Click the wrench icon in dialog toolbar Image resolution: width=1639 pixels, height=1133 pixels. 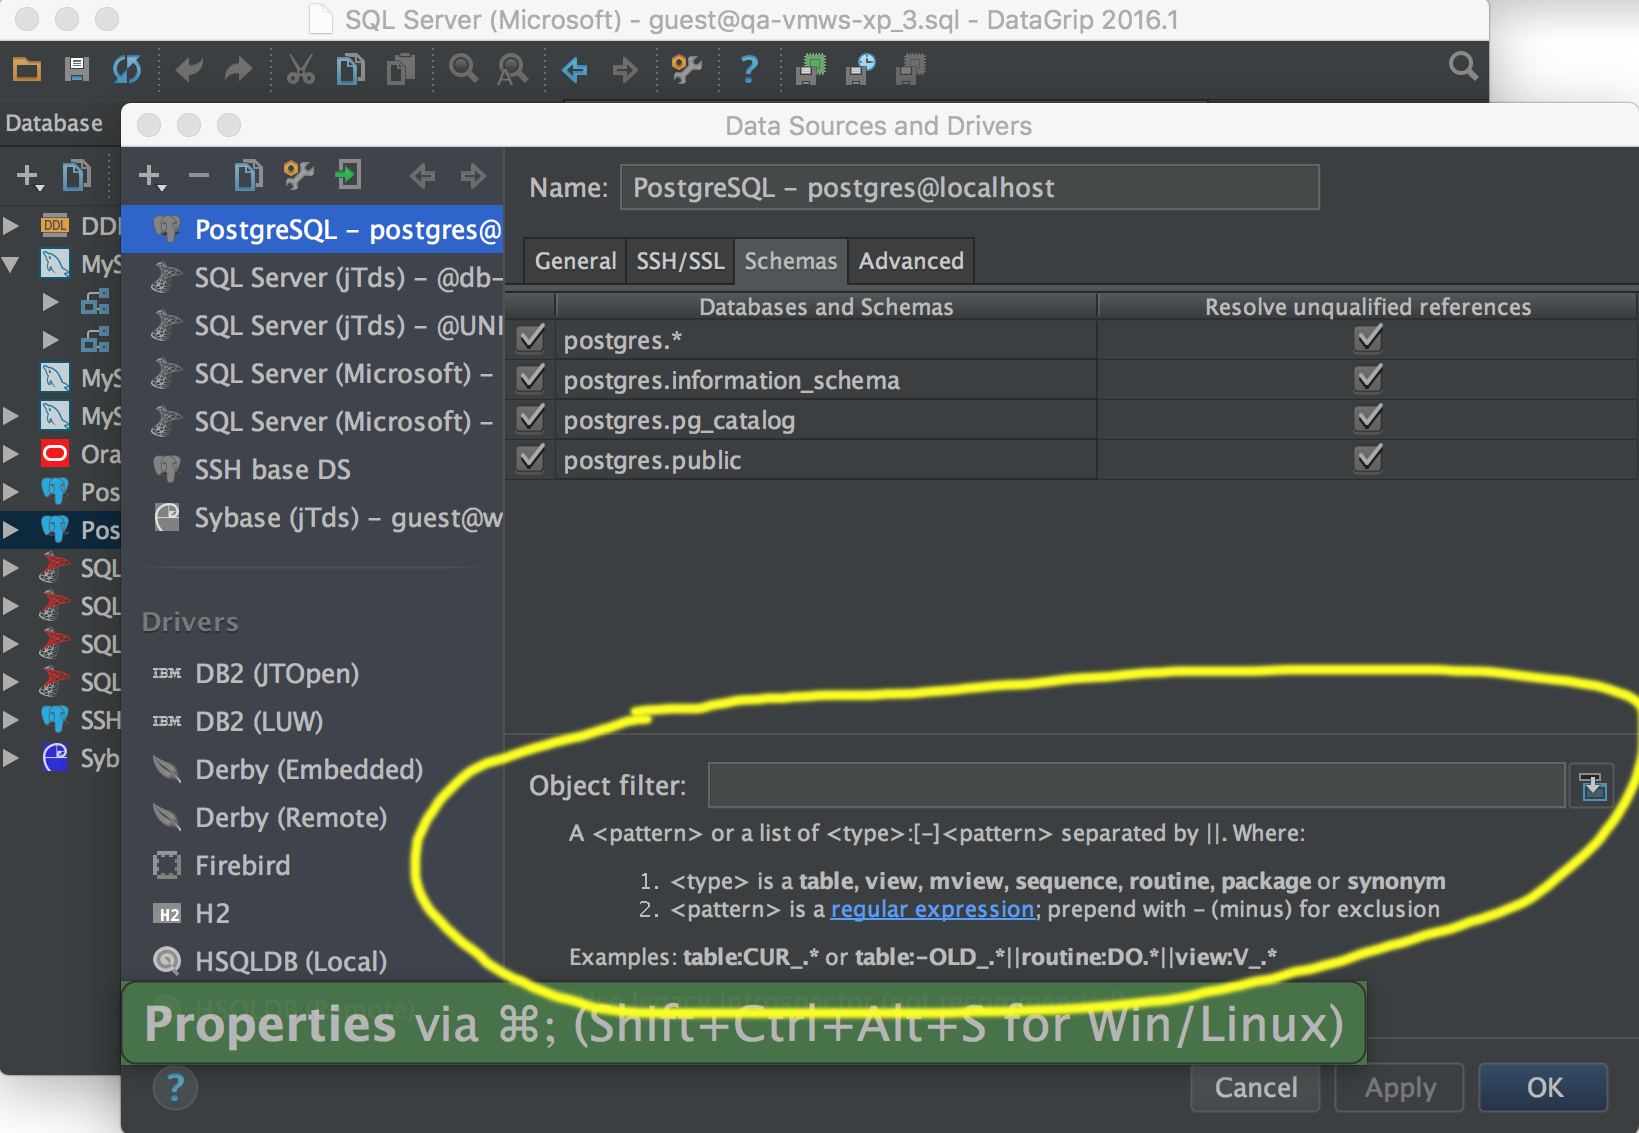(x=298, y=175)
